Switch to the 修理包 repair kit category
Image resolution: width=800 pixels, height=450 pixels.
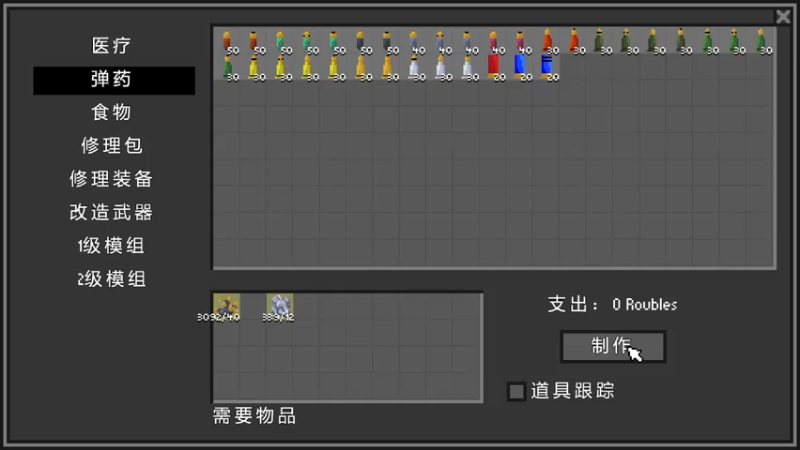[x=112, y=146]
